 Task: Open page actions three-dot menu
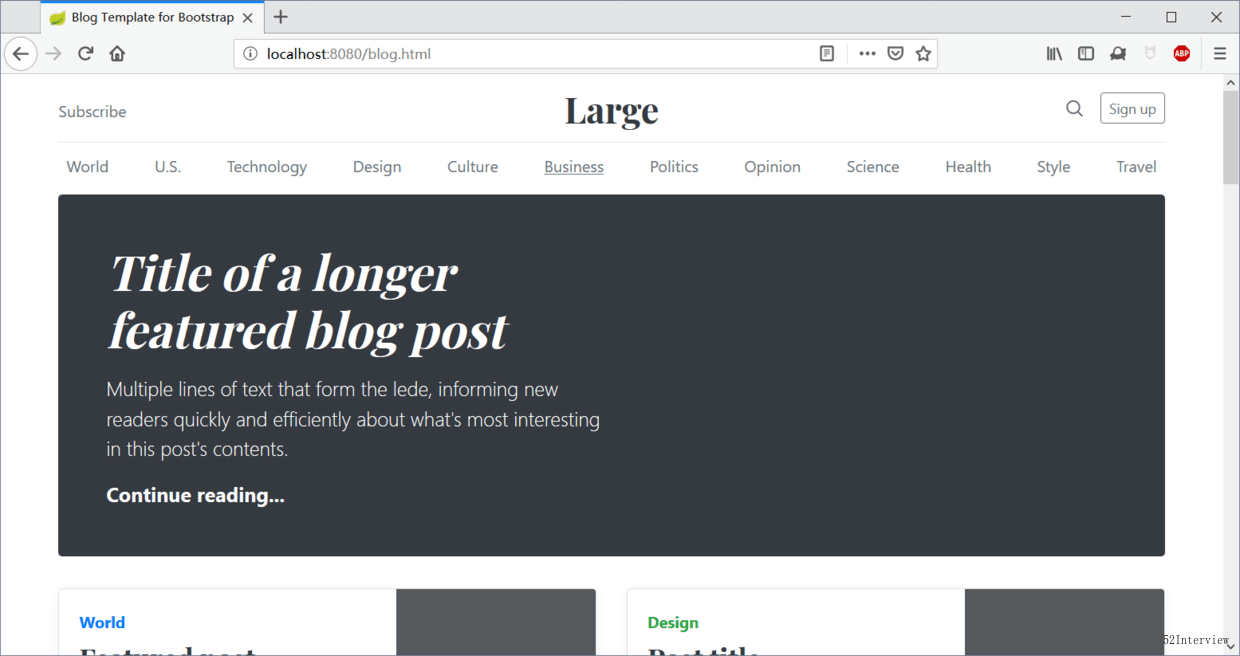(x=867, y=54)
